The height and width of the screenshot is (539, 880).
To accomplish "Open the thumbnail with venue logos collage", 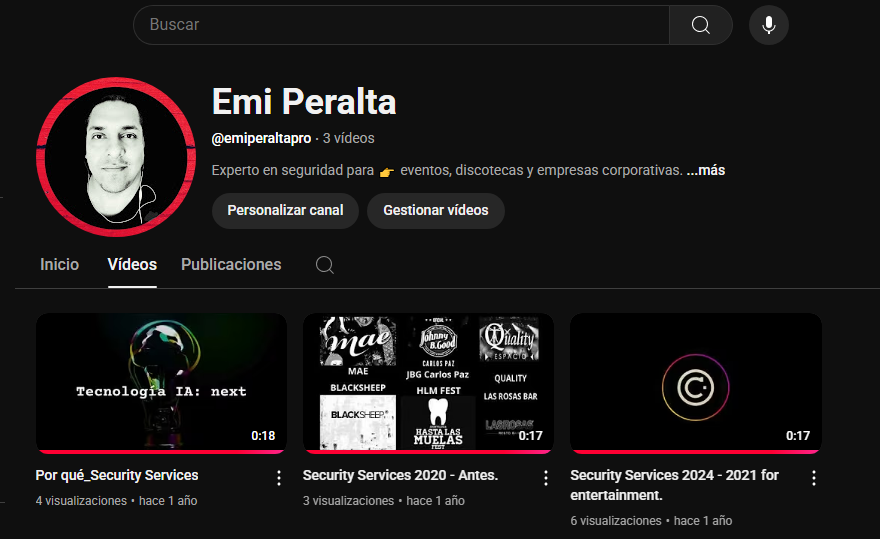I will pos(428,383).
